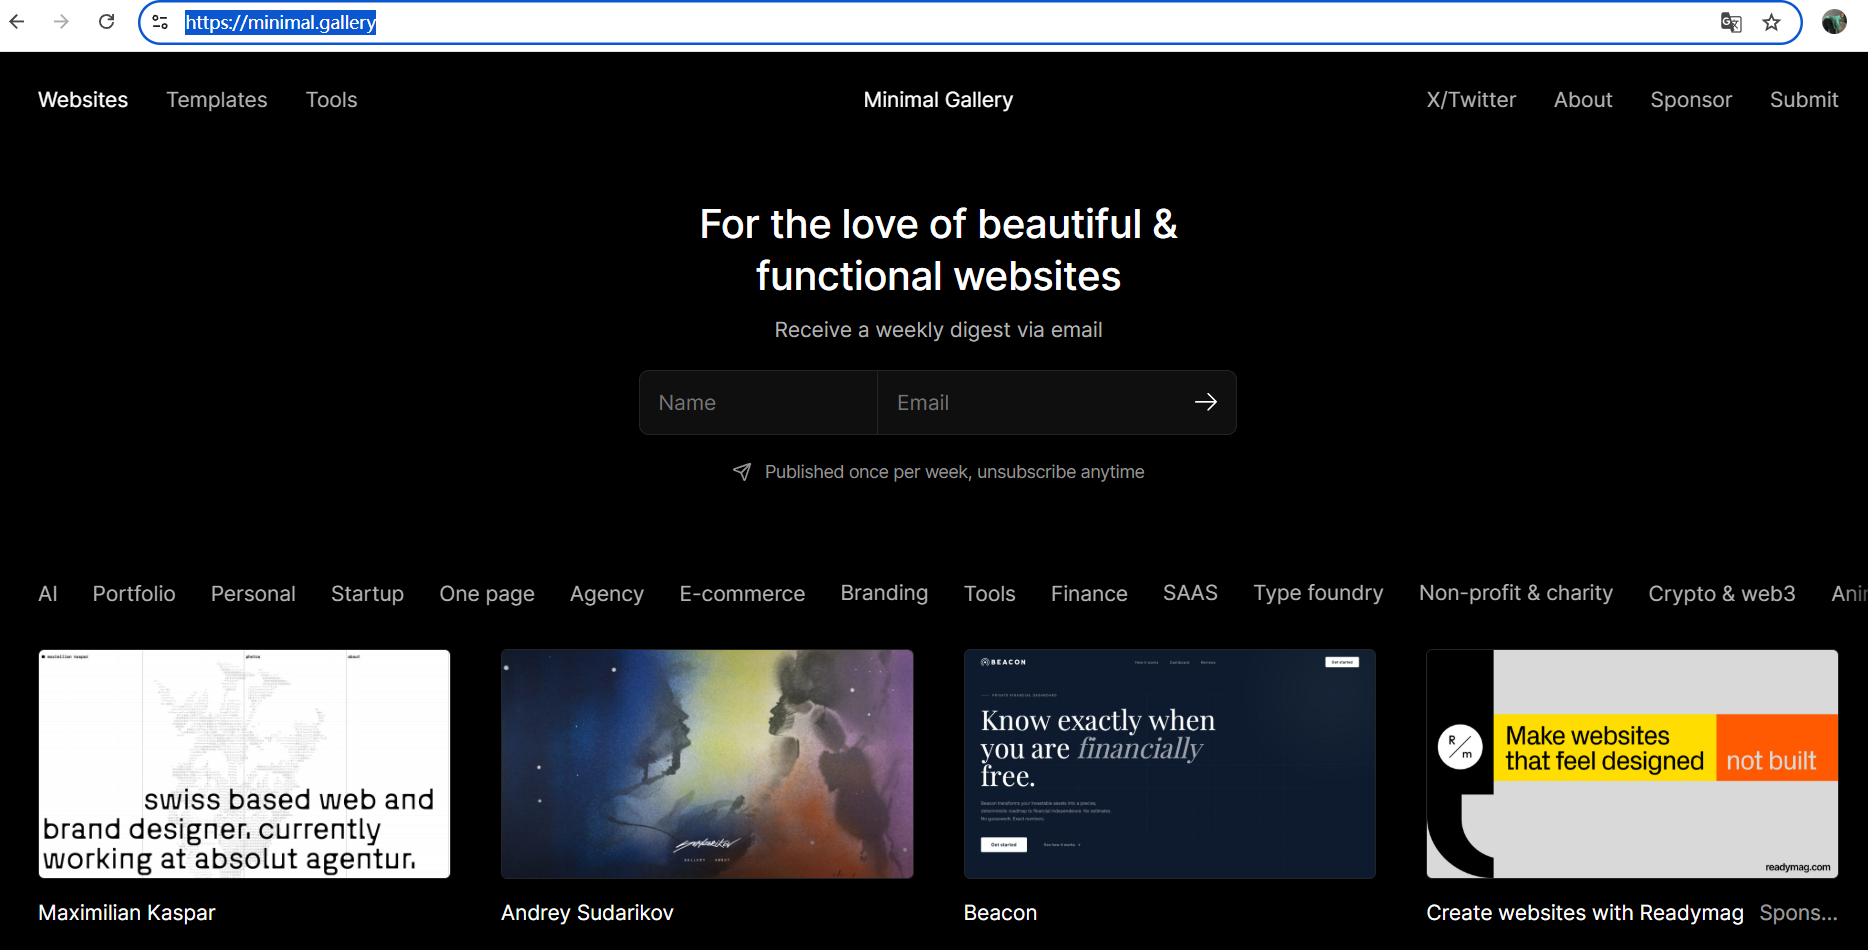The height and width of the screenshot is (950, 1868).
Task: Click the main headline text
Action: pyautogui.click(x=938, y=250)
